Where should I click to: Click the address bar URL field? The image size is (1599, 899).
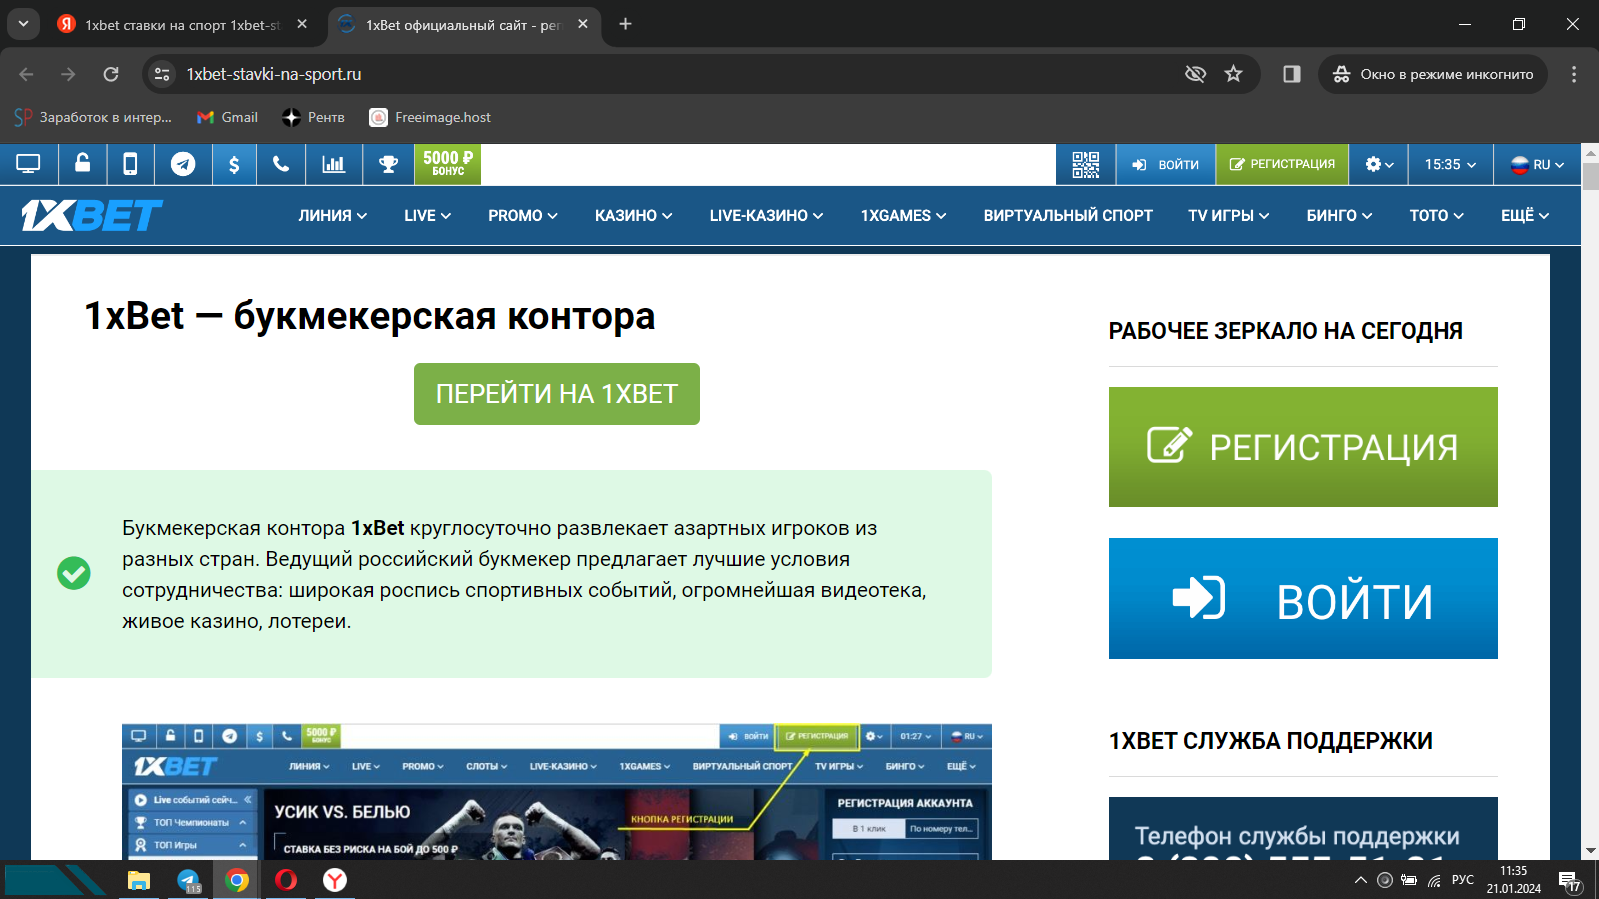point(670,74)
